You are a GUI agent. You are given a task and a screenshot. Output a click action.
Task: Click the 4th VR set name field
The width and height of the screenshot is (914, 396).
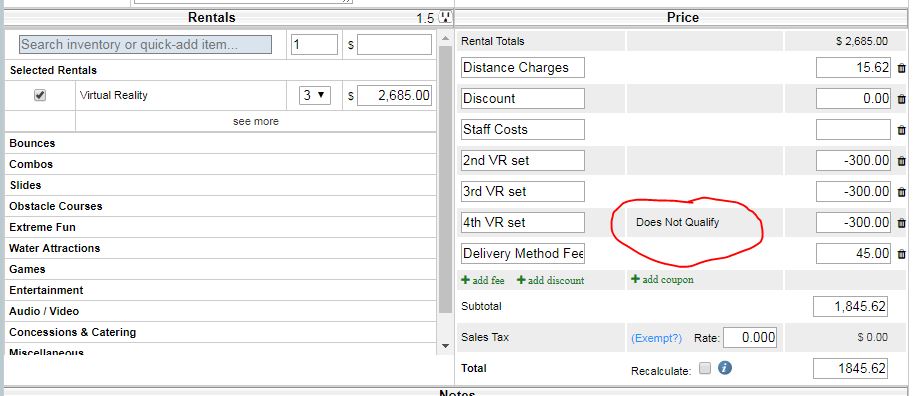pos(523,222)
